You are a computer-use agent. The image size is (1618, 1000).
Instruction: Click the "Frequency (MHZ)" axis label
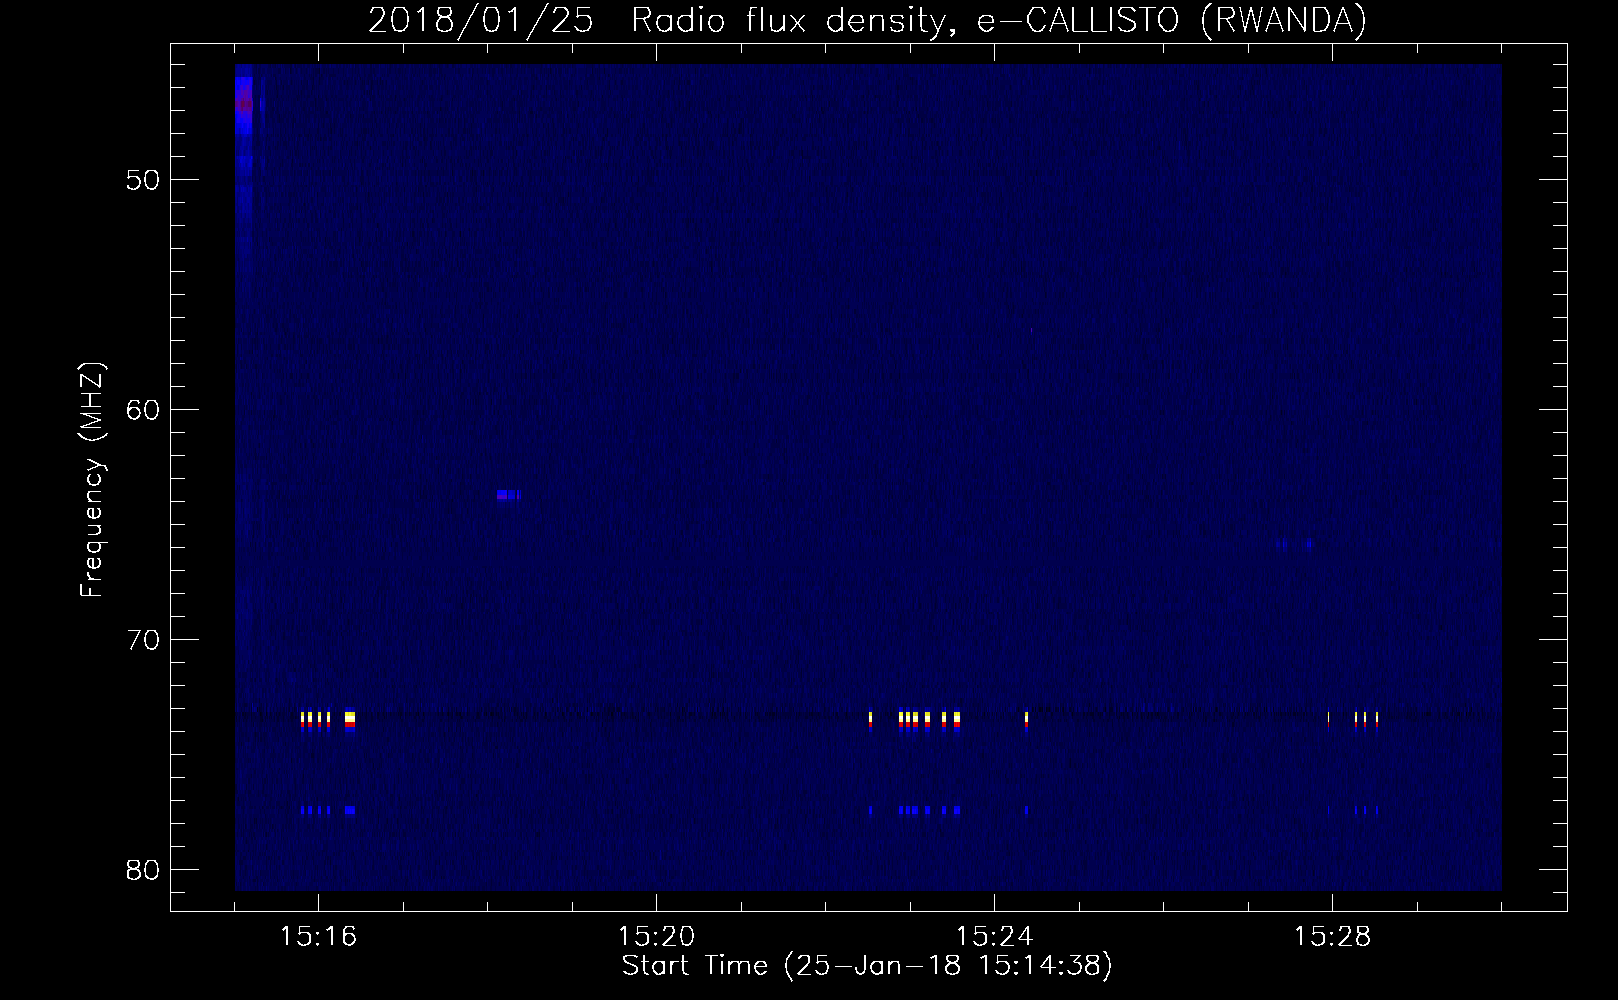92,480
